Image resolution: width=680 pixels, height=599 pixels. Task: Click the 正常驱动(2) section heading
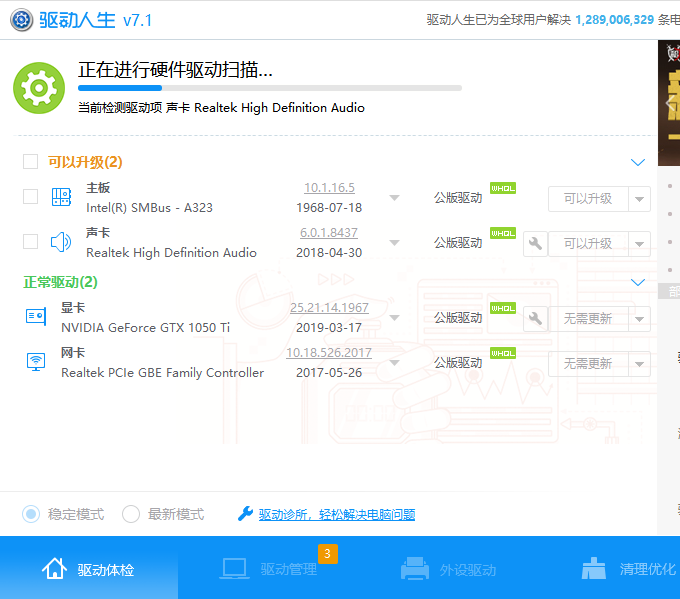[x=60, y=282]
